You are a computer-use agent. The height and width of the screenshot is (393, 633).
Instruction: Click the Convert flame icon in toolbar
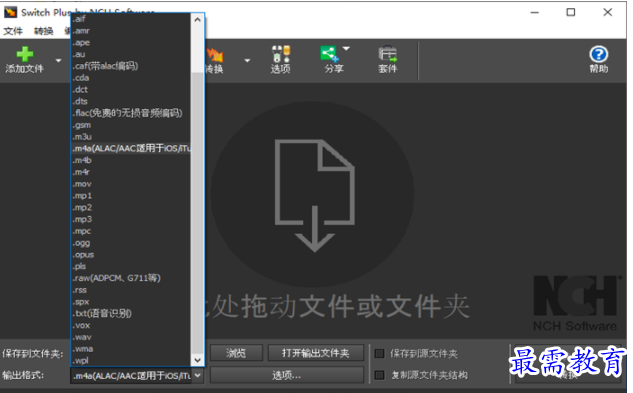tap(214, 55)
